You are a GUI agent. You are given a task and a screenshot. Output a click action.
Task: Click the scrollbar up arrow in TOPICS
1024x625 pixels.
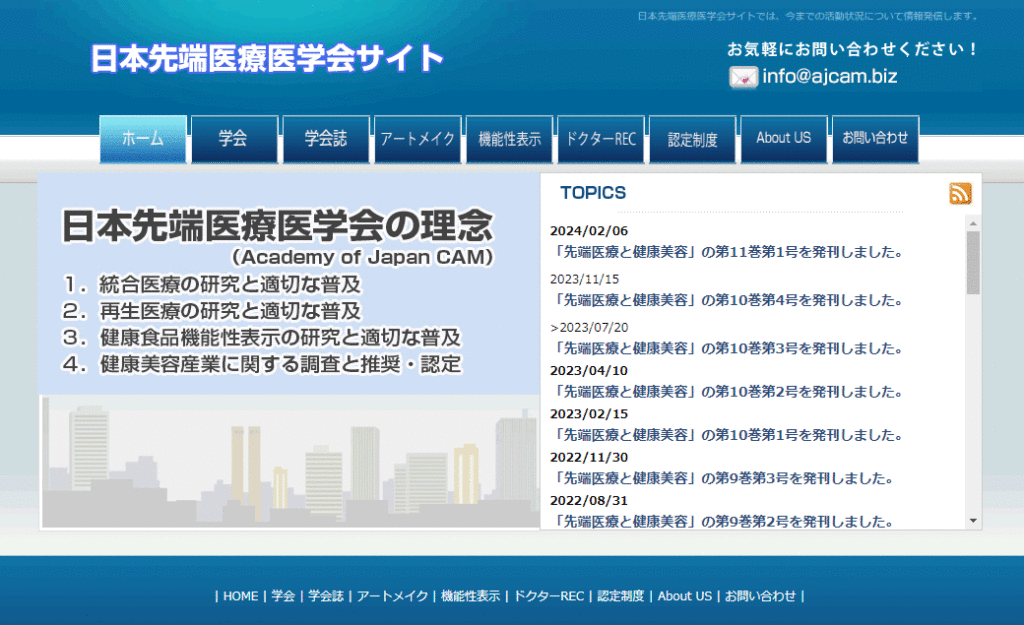[971, 224]
